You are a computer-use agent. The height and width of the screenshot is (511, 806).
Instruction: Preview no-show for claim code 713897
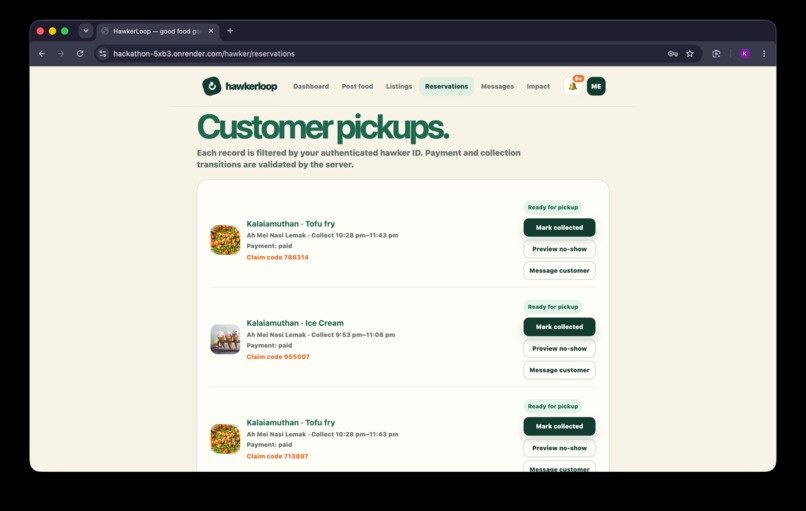pos(559,448)
